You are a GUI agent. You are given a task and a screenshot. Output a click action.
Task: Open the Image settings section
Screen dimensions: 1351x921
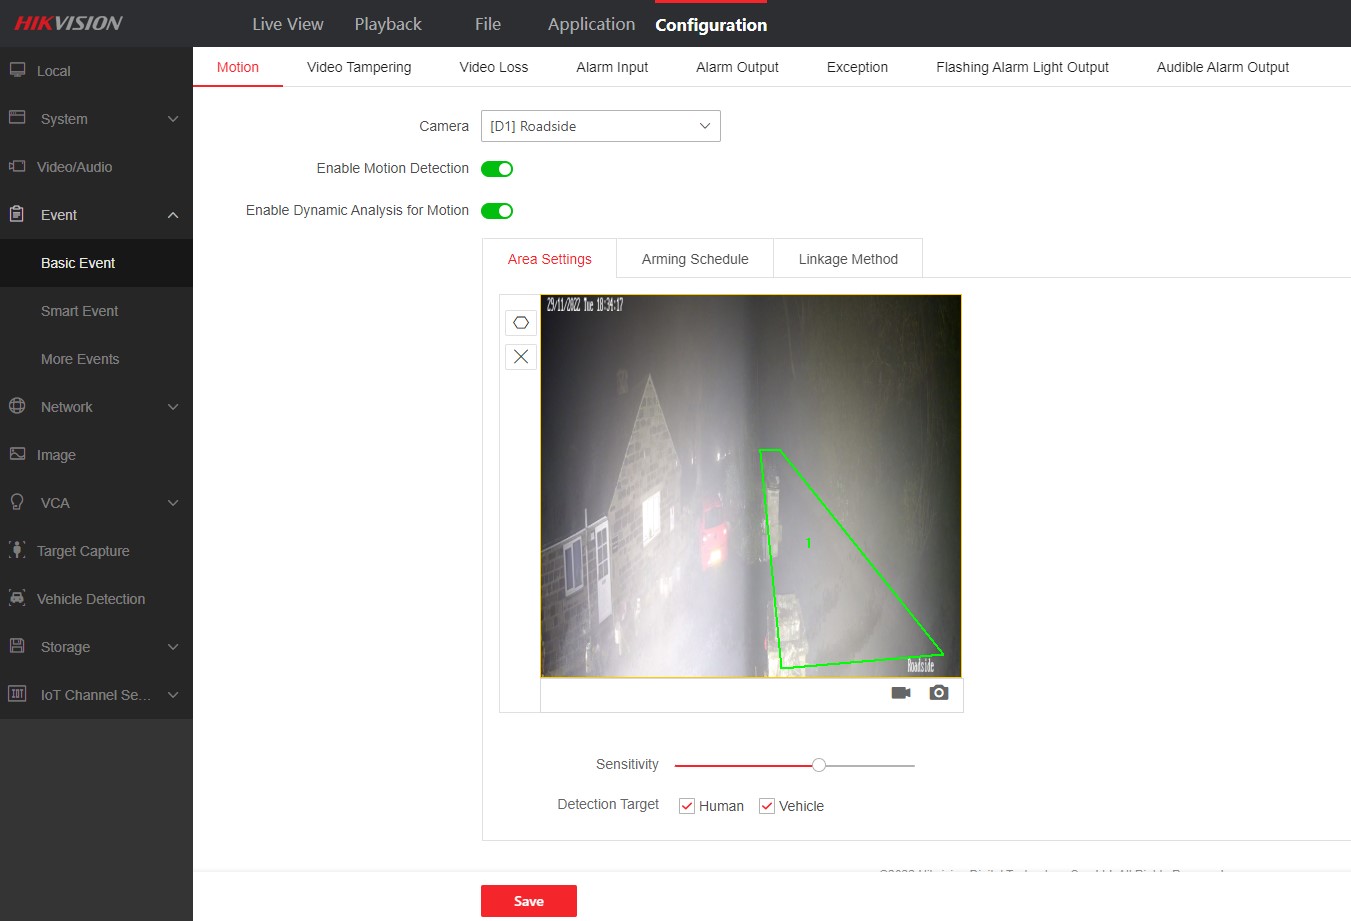click(57, 454)
